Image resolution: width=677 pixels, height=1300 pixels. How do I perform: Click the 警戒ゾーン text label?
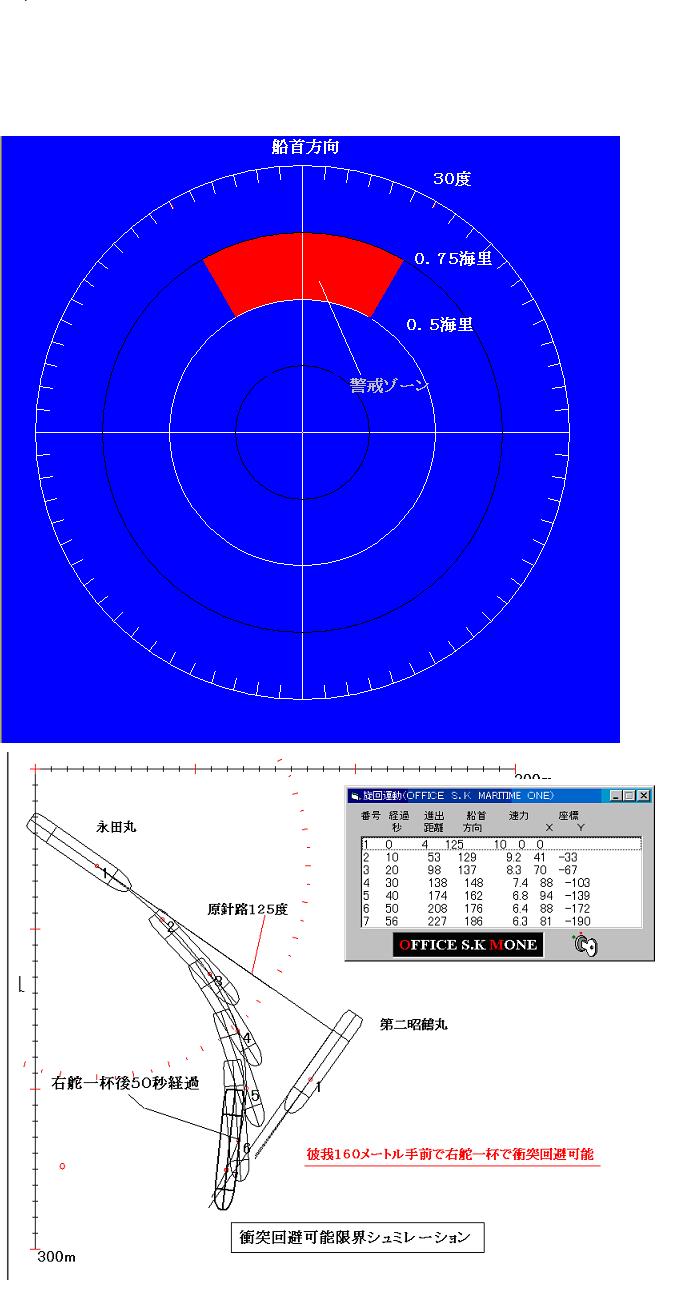389,387
